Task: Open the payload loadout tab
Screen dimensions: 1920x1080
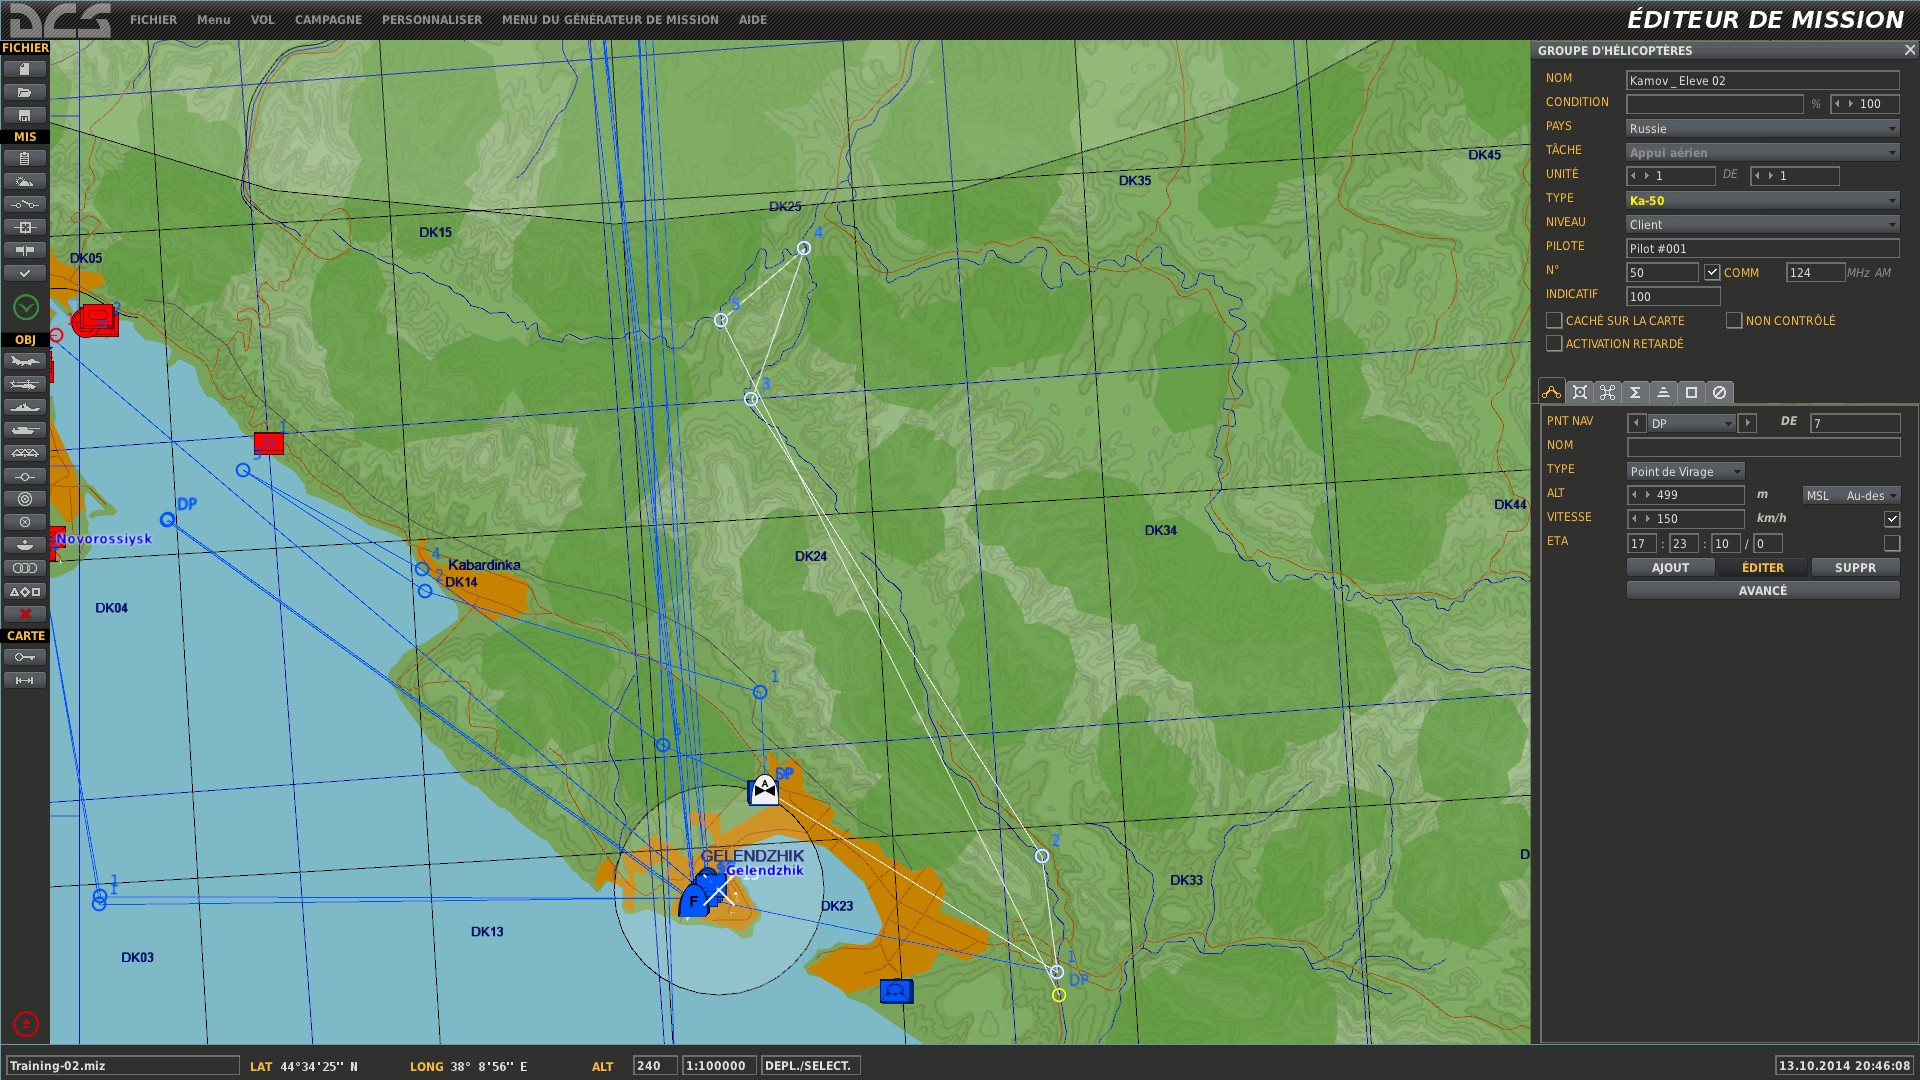Action: 1608,392
